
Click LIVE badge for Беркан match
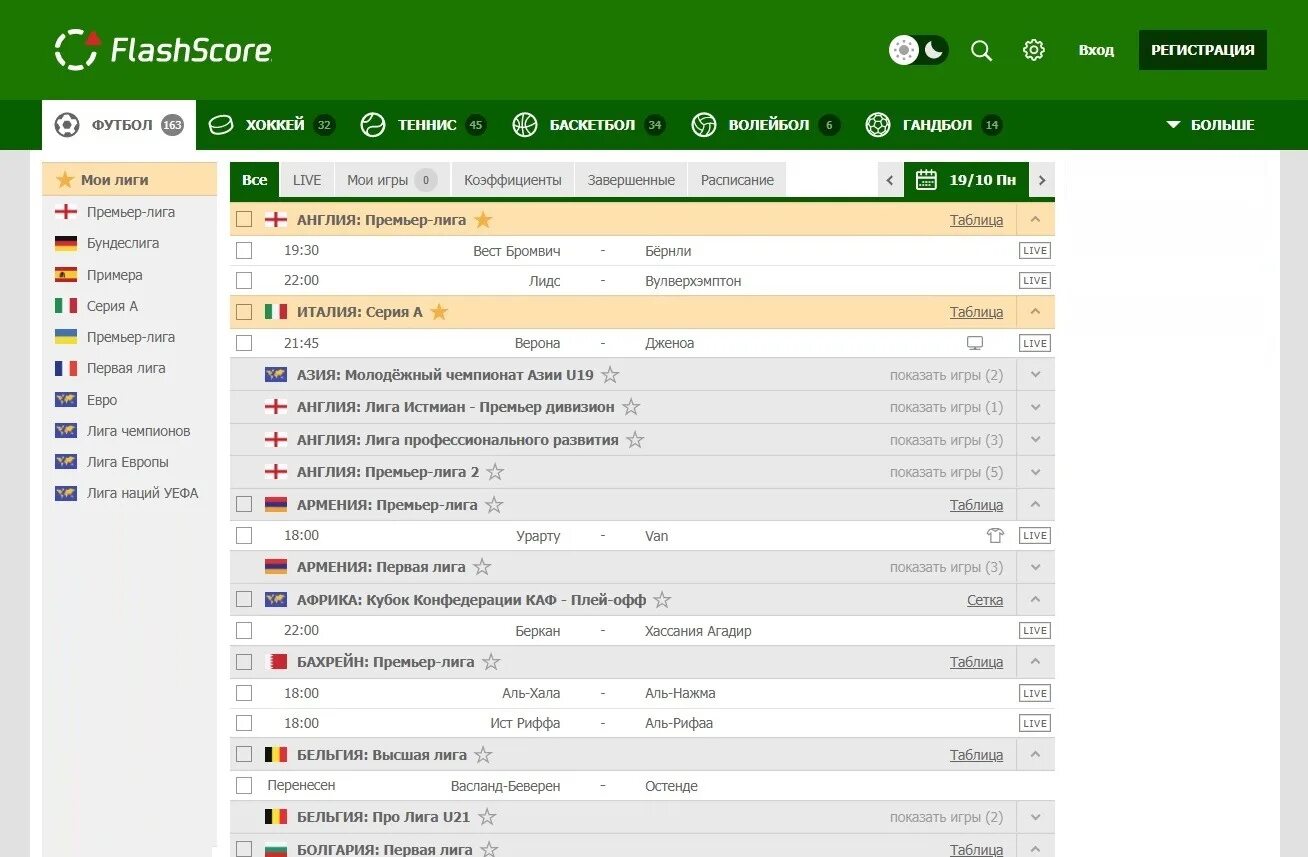point(1035,631)
